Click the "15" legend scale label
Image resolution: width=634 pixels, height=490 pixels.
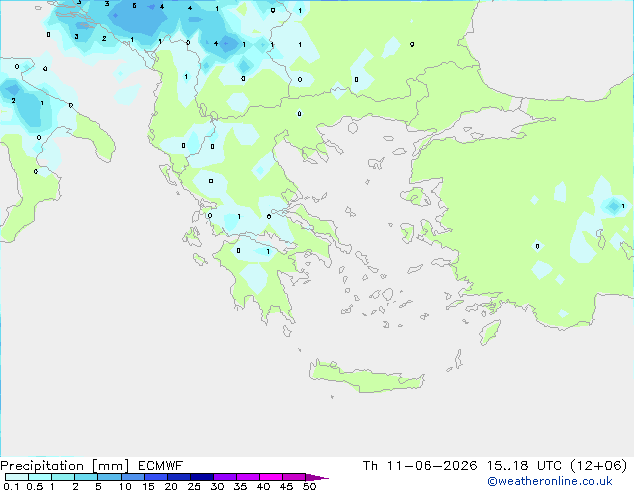click(x=148, y=486)
